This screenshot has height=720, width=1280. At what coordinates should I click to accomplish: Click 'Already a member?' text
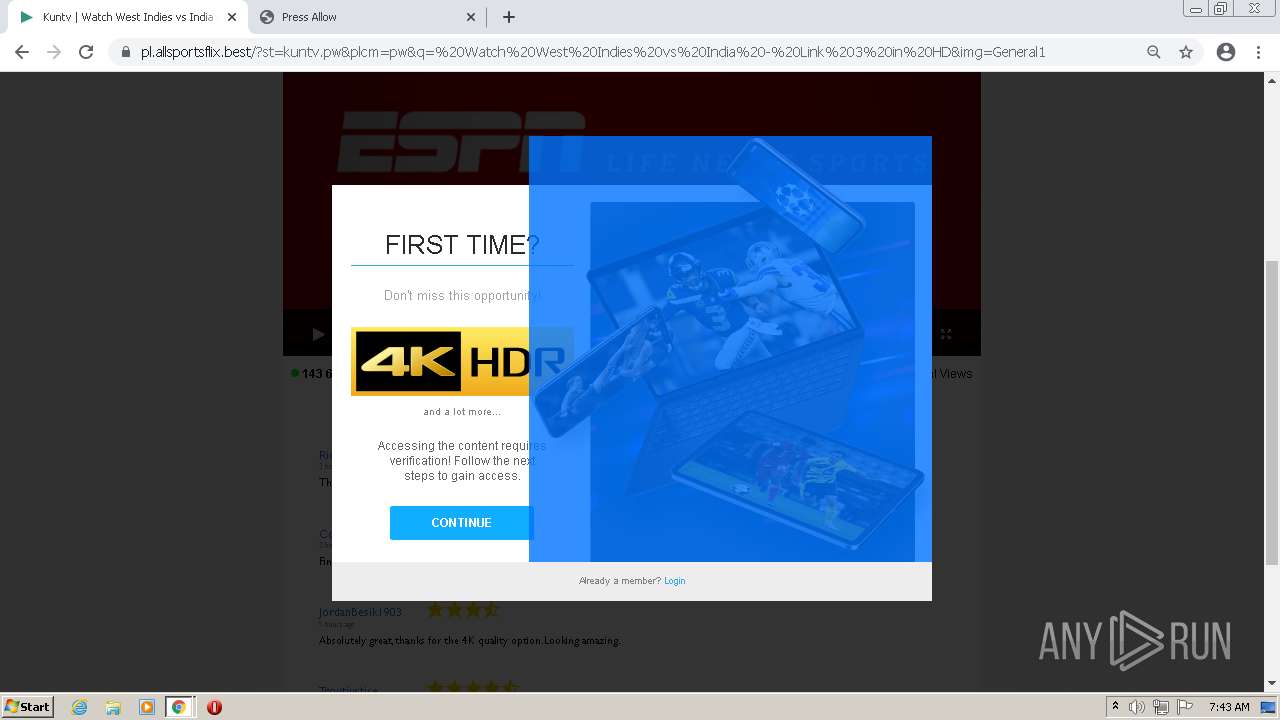click(620, 581)
